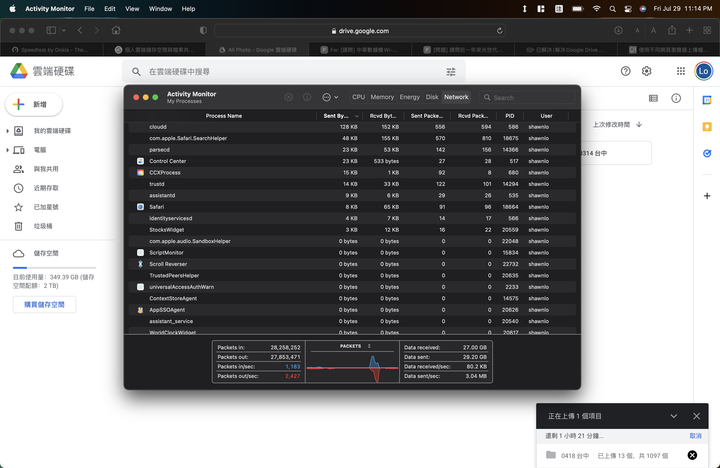Click Activity Monitor inspect process info icon
This screenshot has height=468, width=720.
(307, 97)
